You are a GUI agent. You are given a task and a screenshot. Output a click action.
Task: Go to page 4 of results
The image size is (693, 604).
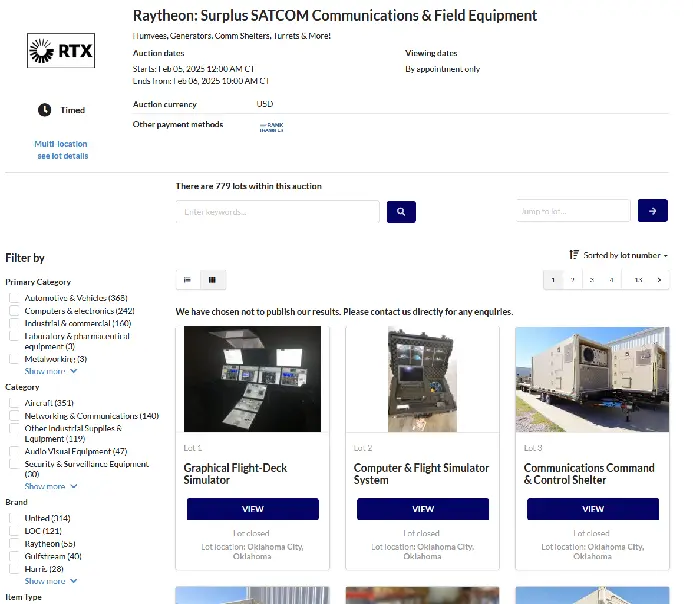pos(611,280)
